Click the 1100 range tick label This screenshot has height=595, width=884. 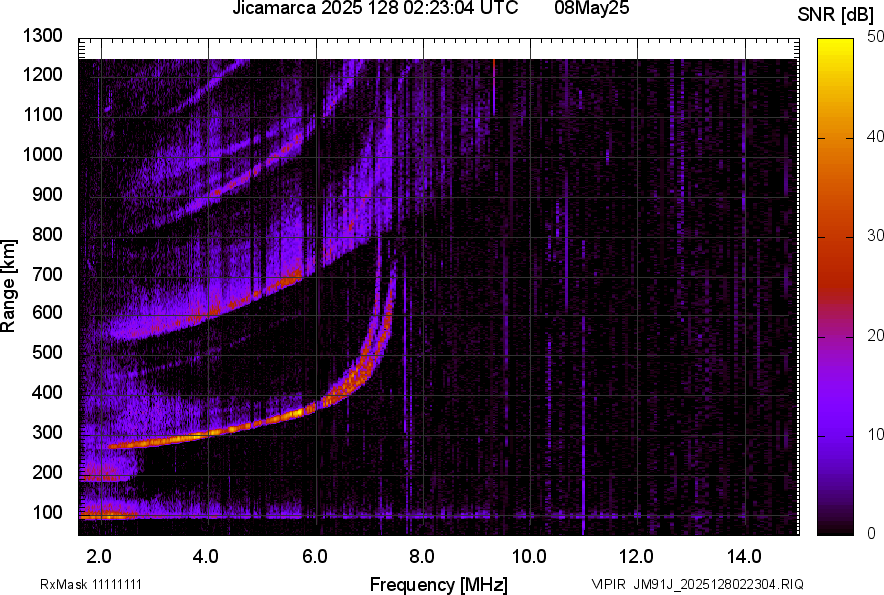click(42, 114)
